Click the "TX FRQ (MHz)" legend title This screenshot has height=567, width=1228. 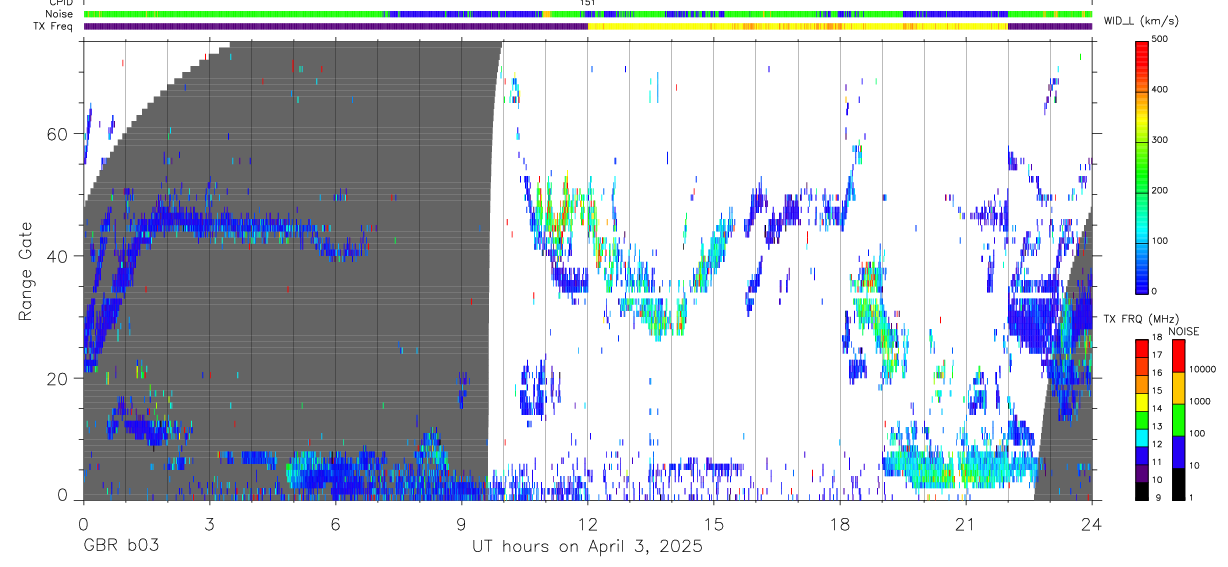[x=1140, y=319]
